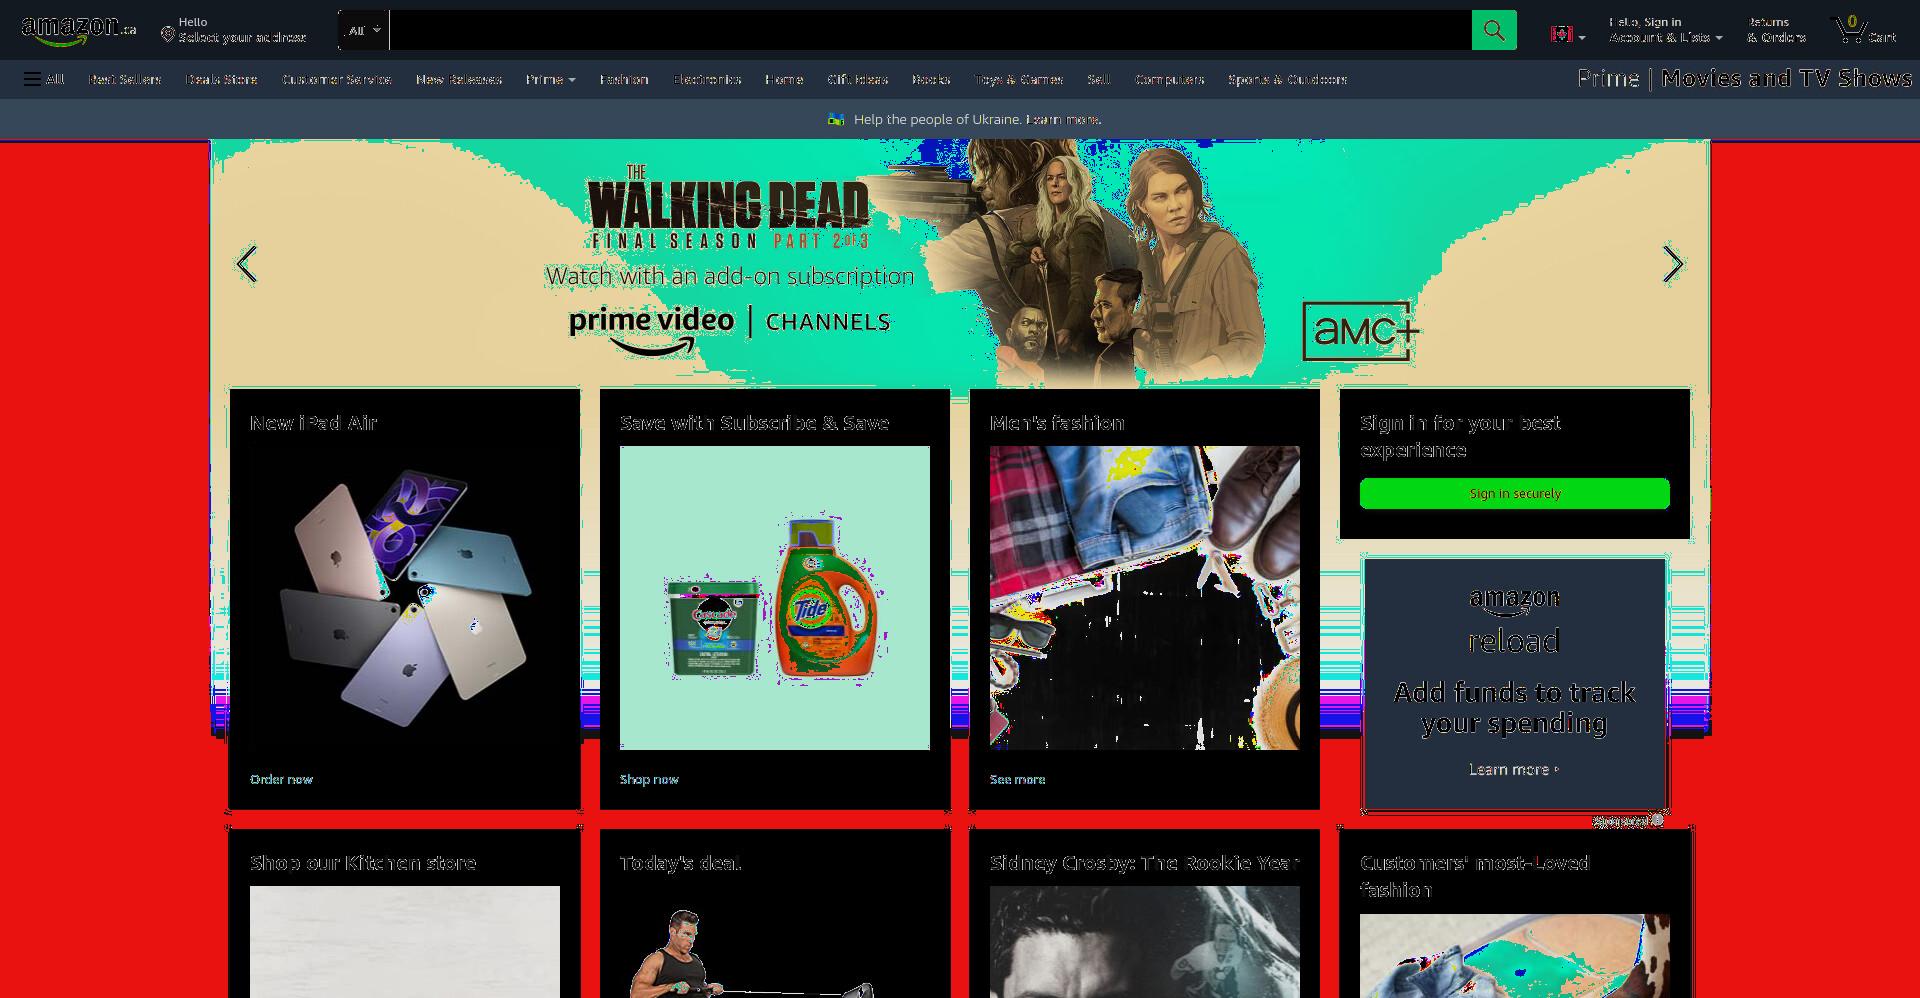This screenshot has height=998, width=1920.
Task: Open the Sidney Crosby Rookie Year image
Action: [x=1145, y=942]
